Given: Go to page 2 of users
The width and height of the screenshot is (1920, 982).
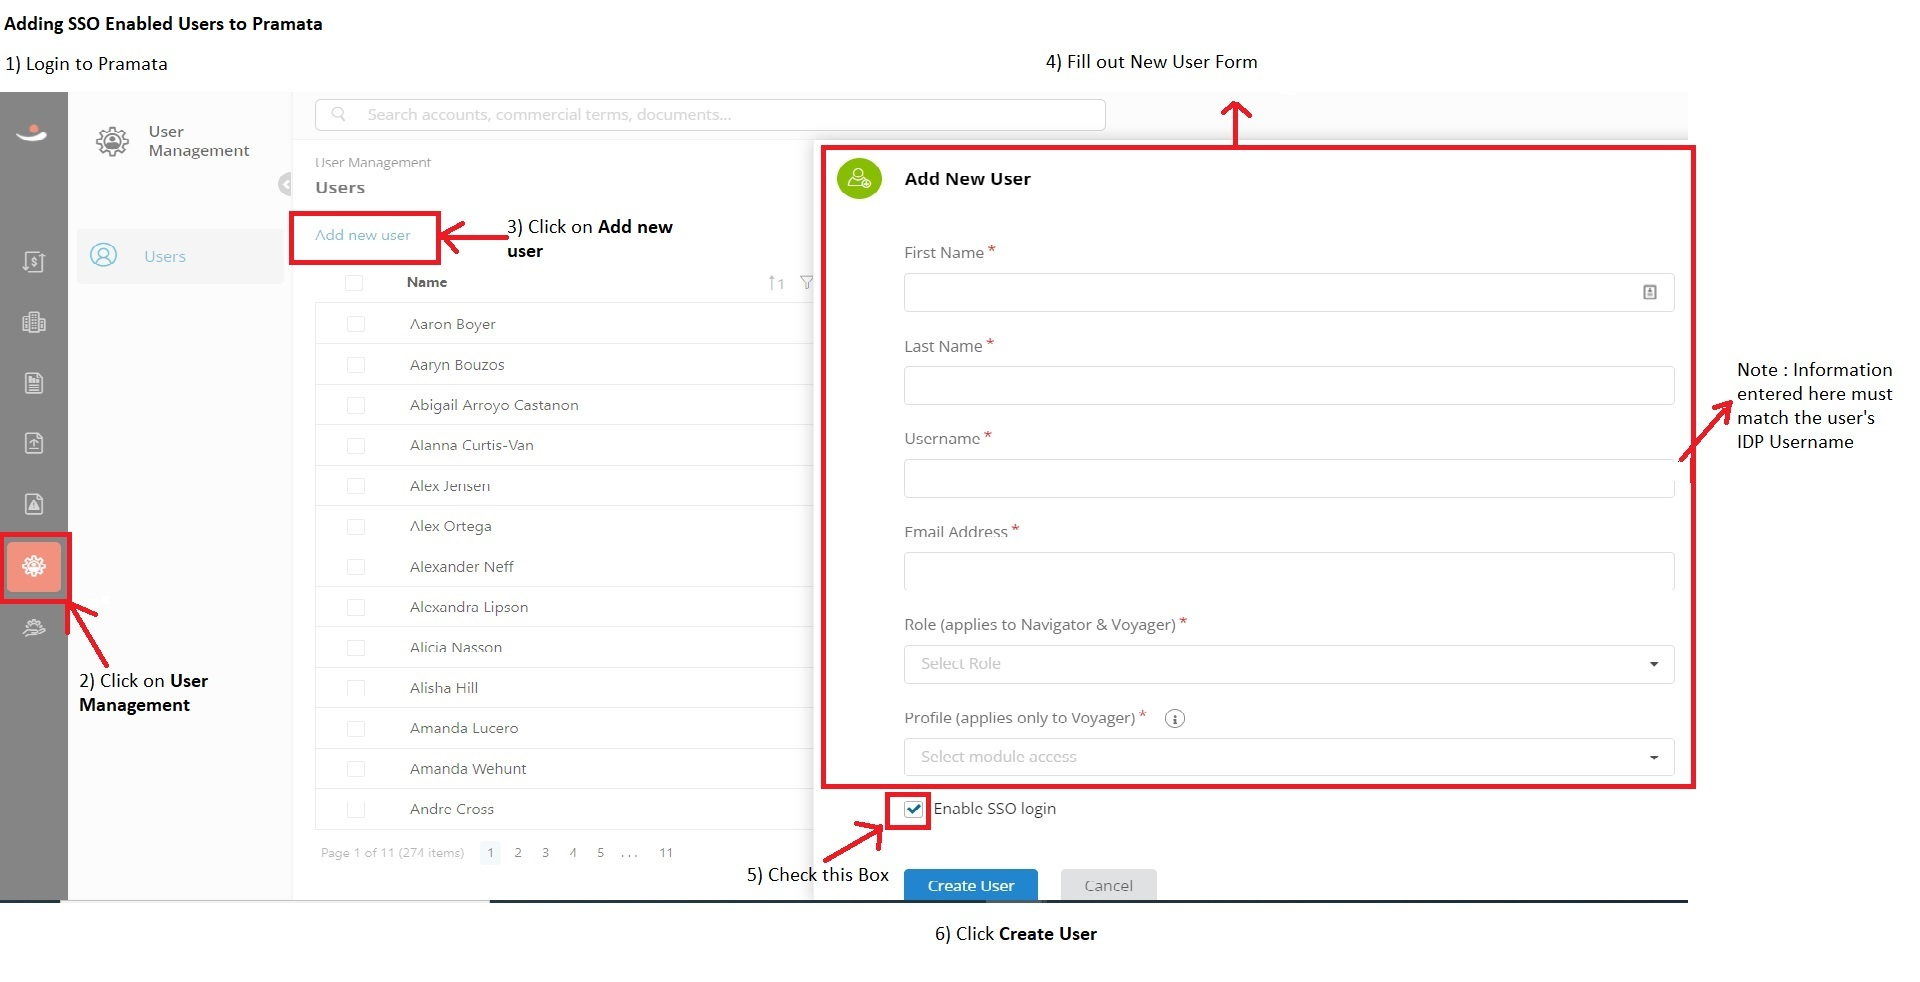Looking at the screenshot, I should (x=518, y=853).
